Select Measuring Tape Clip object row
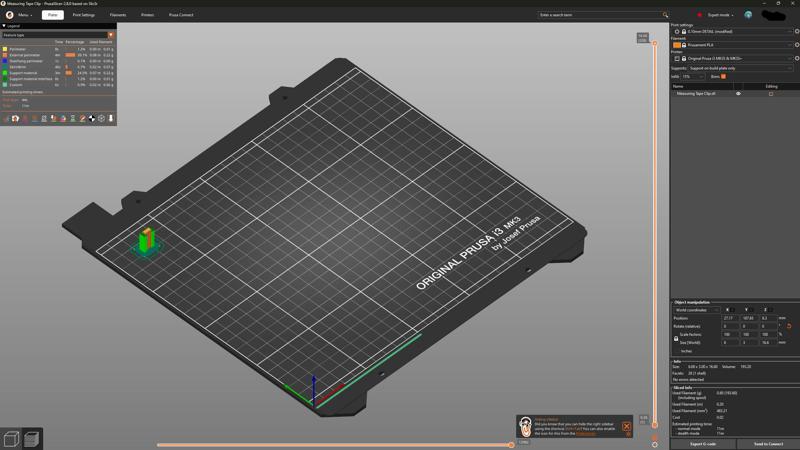 coord(735,94)
